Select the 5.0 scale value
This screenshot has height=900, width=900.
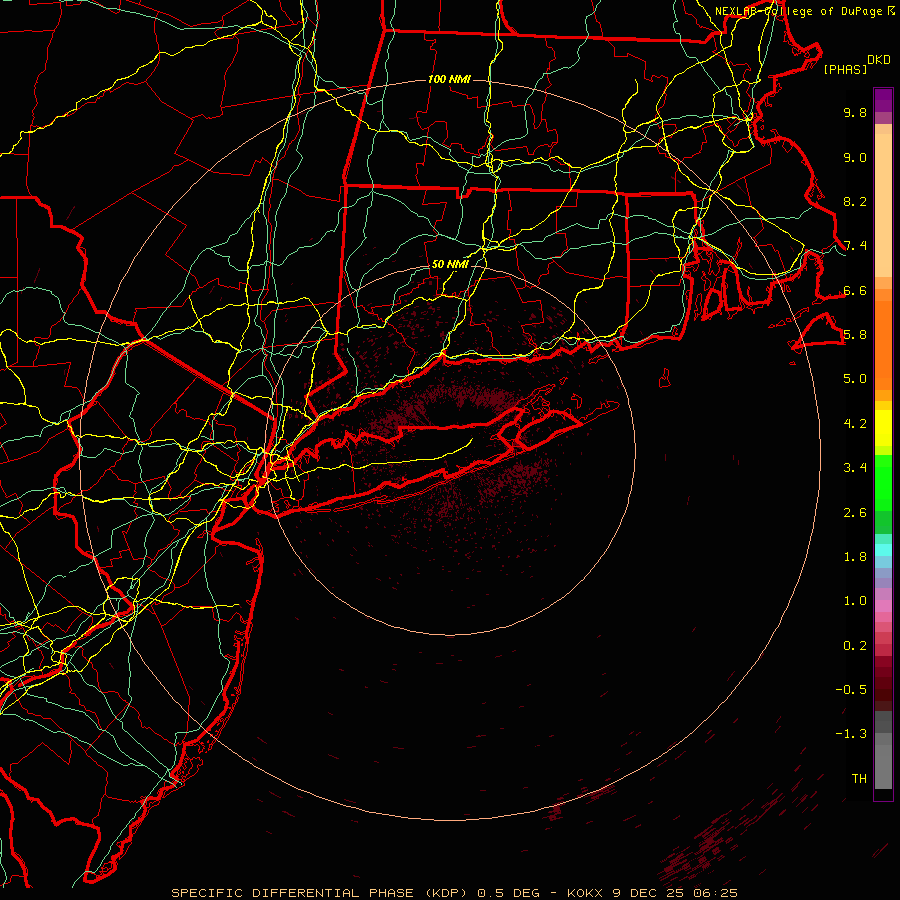tap(855, 379)
